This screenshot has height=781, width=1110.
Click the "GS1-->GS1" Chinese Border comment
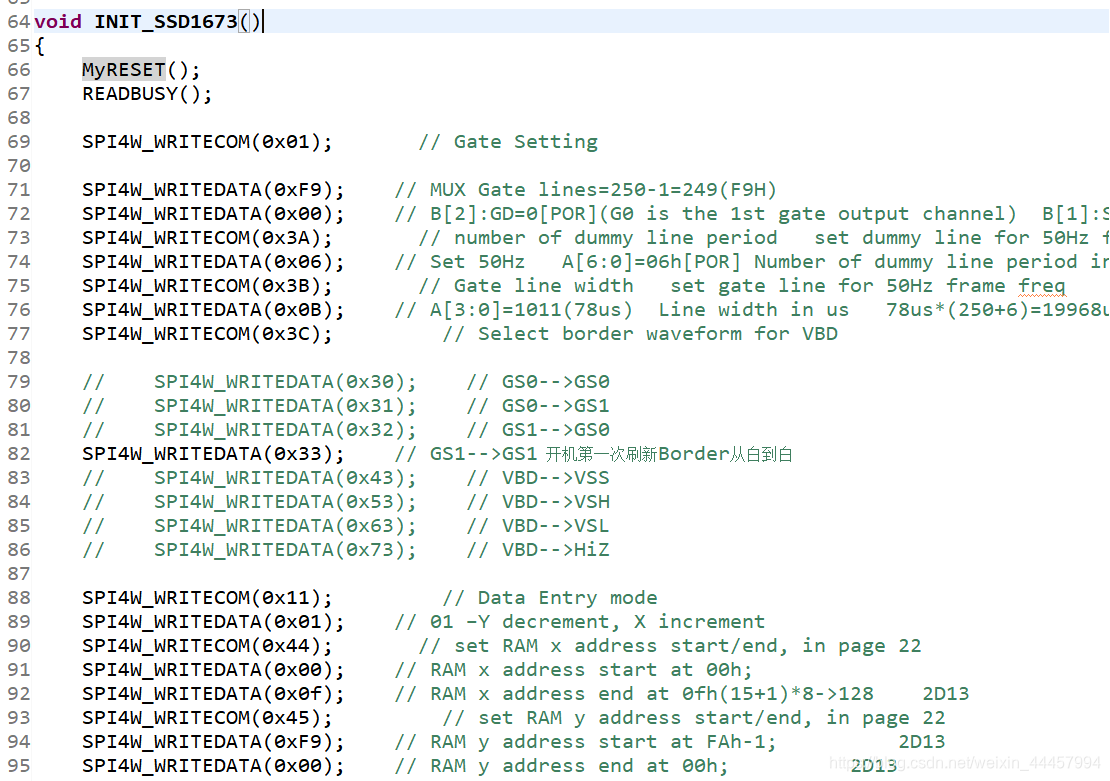(593, 454)
